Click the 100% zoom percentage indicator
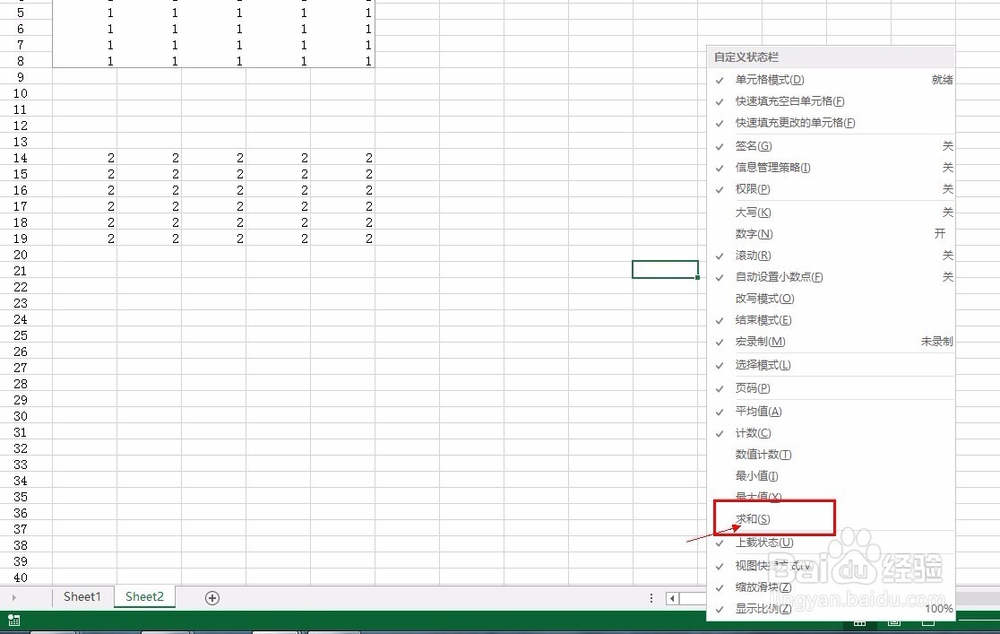1000x634 pixels. tap(939, 609)
